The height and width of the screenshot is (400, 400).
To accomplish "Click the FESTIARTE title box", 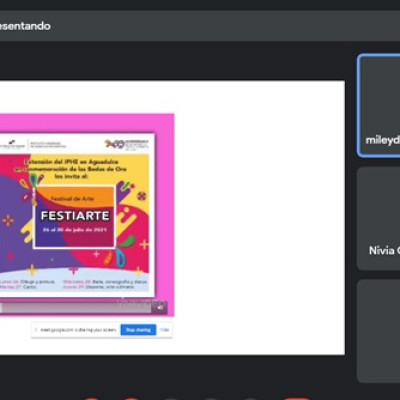I will [75, 217].
